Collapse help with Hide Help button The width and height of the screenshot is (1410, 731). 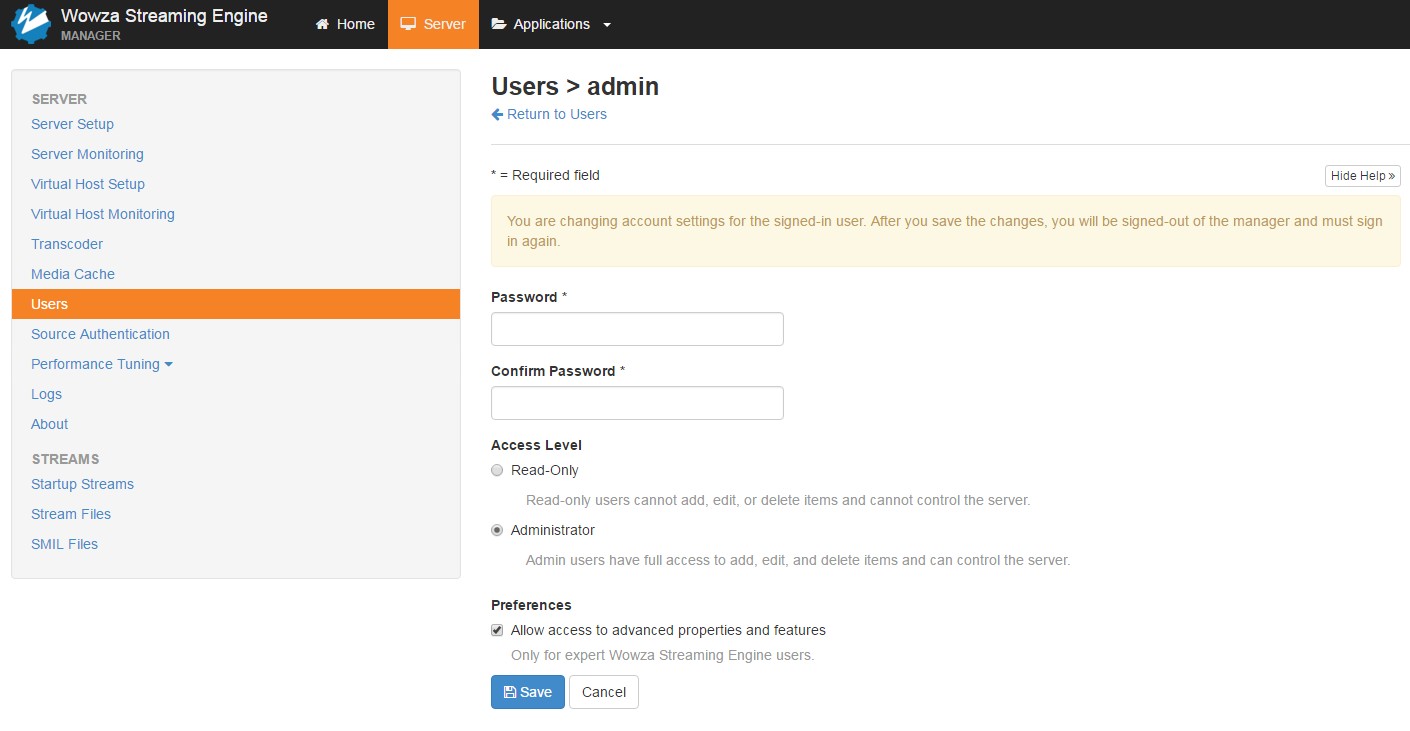1362,176
